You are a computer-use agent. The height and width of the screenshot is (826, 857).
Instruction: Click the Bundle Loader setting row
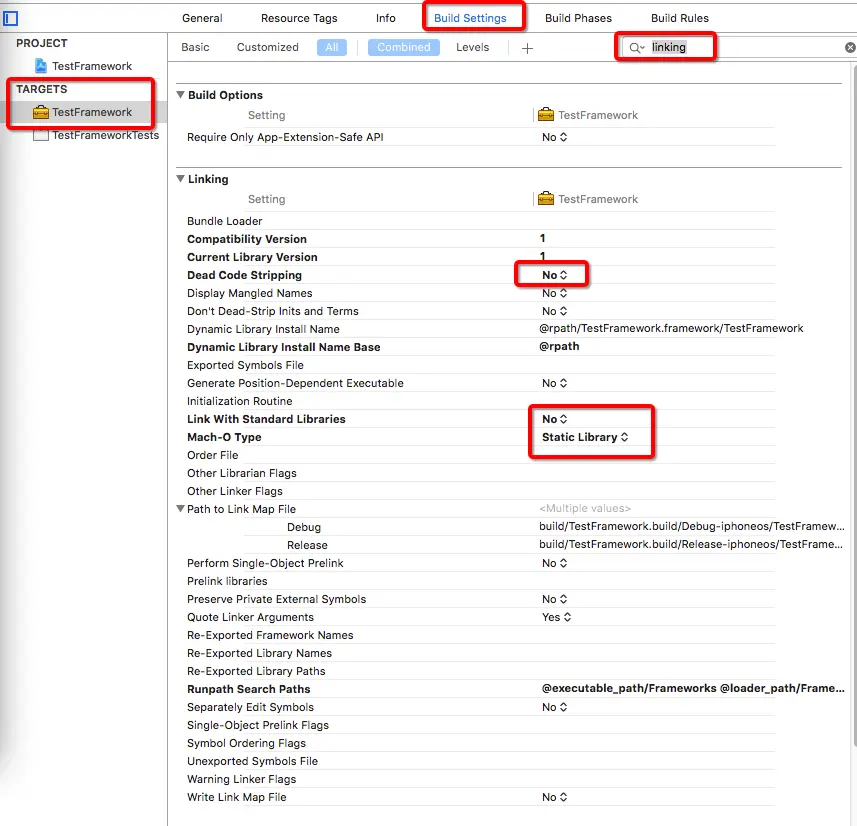tap(480, 221)
